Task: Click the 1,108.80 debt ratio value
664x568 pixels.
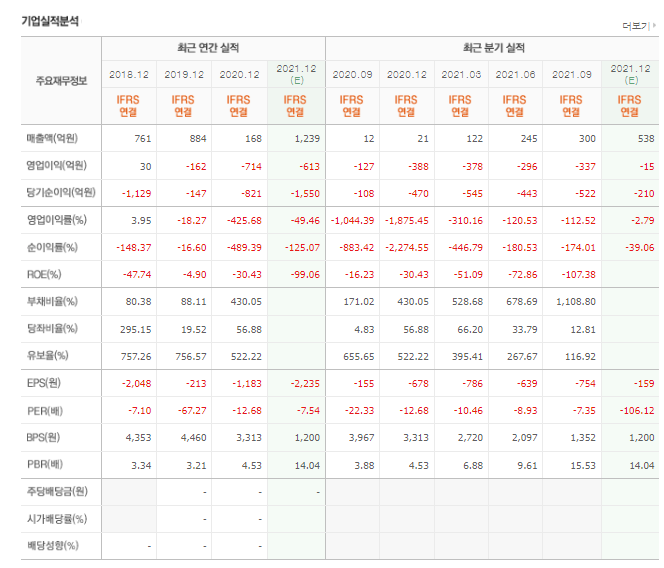Action: 575,302
